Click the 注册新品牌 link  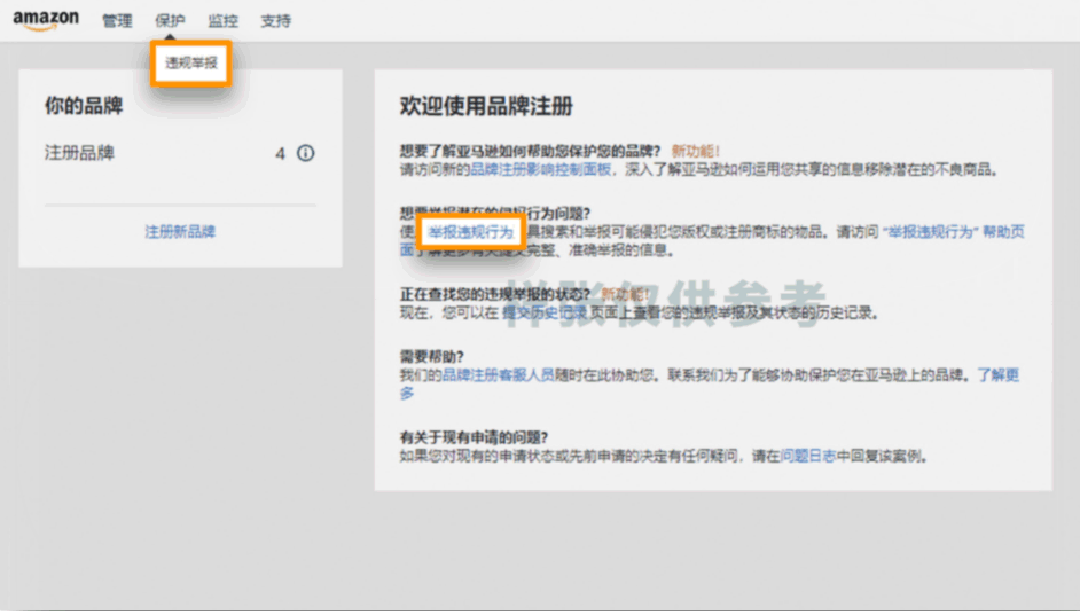pos(180,232)
